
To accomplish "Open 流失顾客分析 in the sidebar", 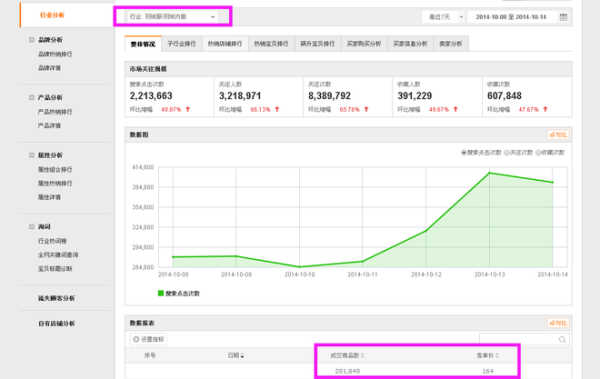I will click(x=56, y=298).
